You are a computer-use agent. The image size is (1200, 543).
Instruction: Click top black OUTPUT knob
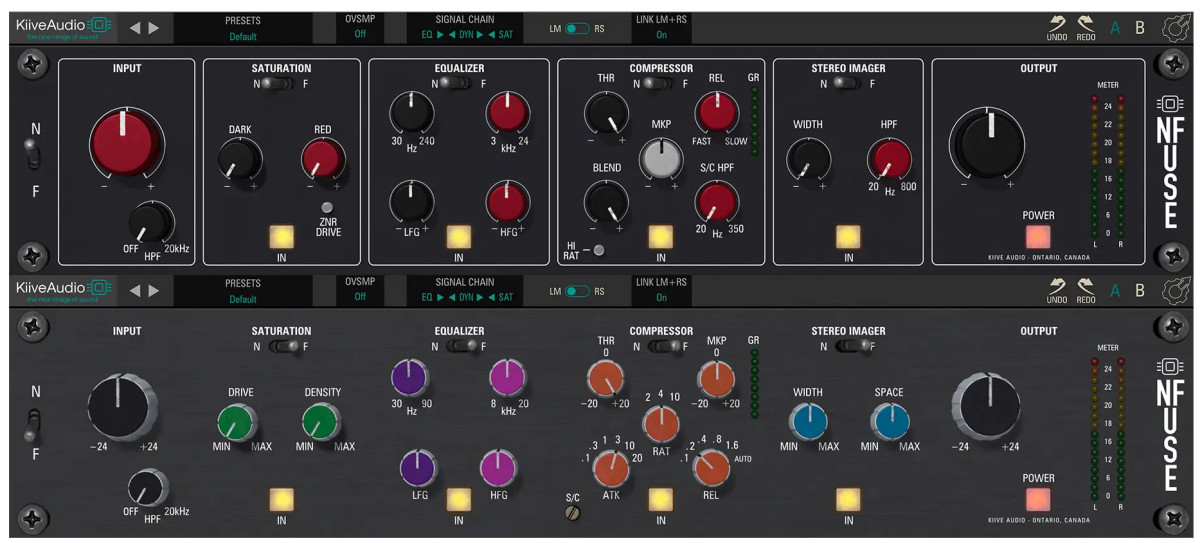point(986,141)
